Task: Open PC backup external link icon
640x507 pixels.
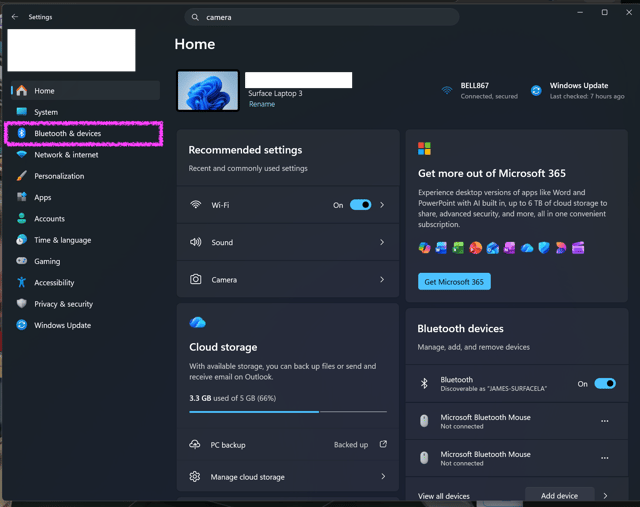Action: coord(383,444)
